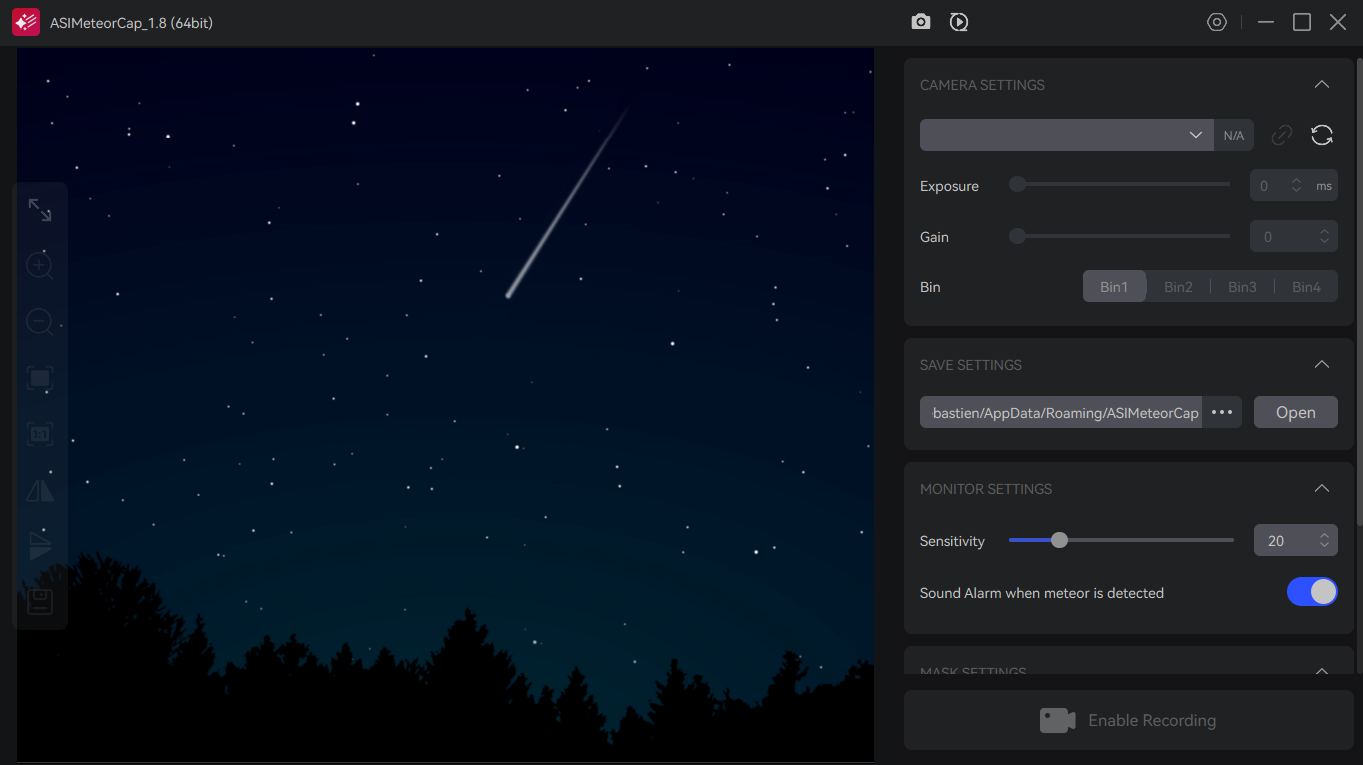Click the N/A camera status label
The width and height of the screenshot is (1363, 765).
(x=1234, y=135)
